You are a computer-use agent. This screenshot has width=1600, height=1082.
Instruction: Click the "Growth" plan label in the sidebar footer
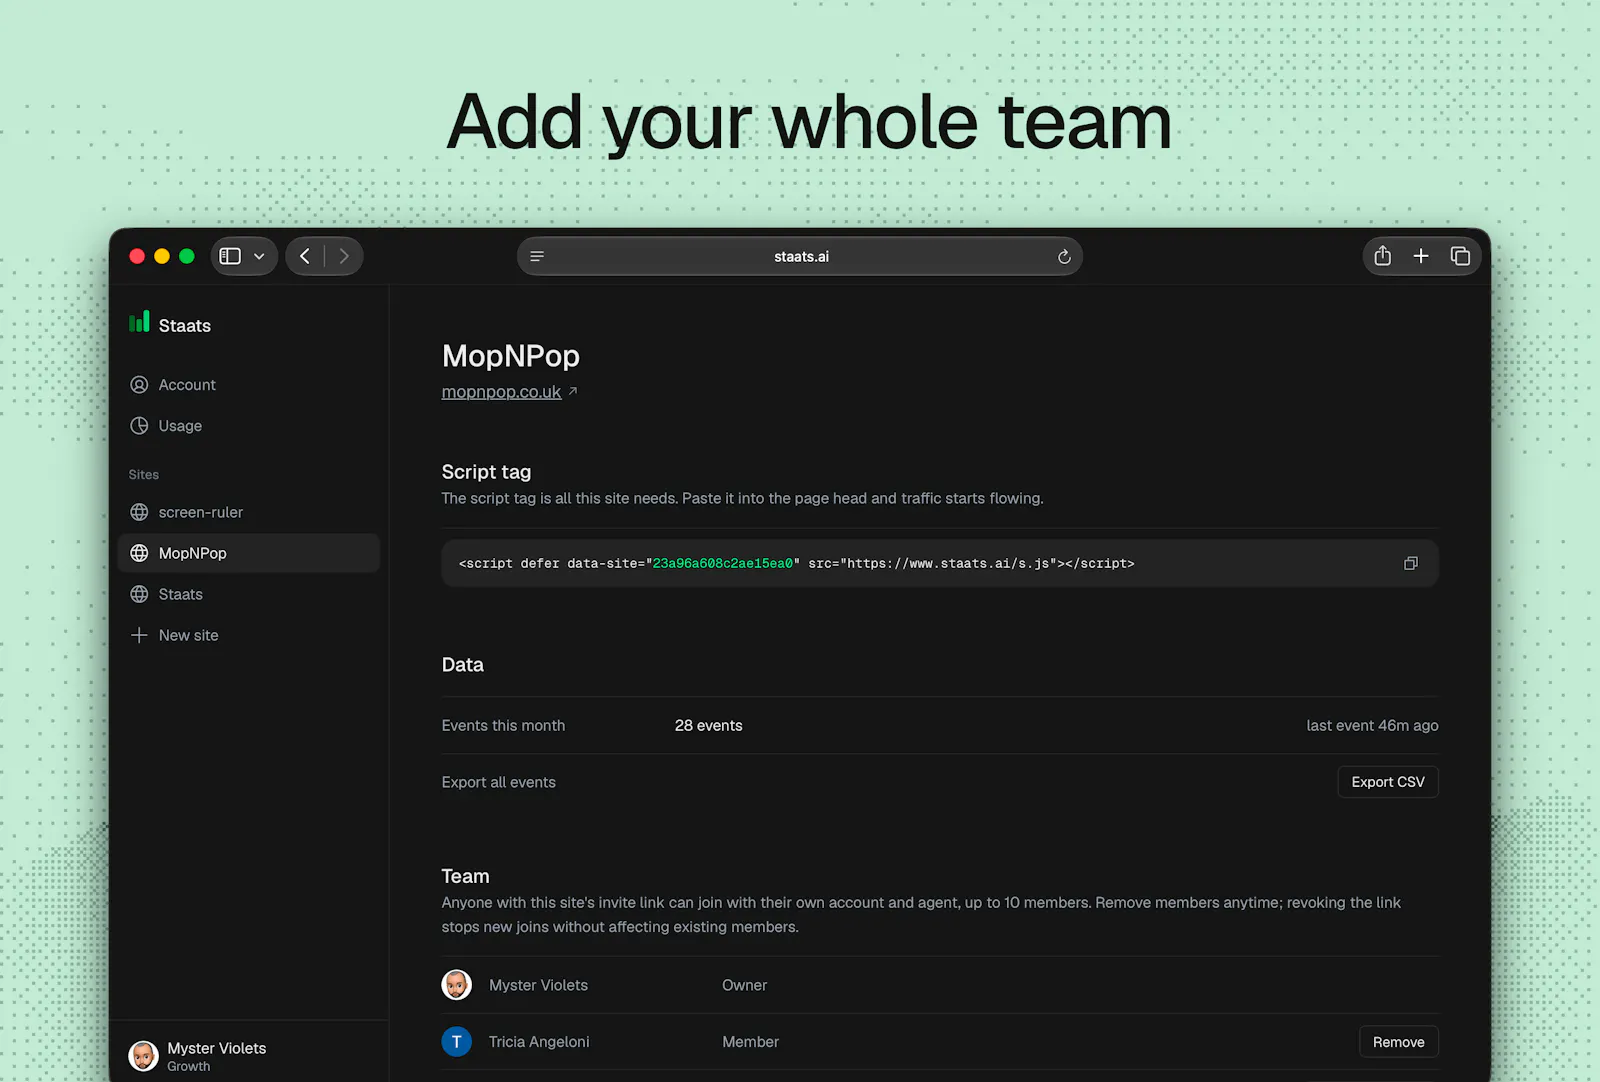189,1067
